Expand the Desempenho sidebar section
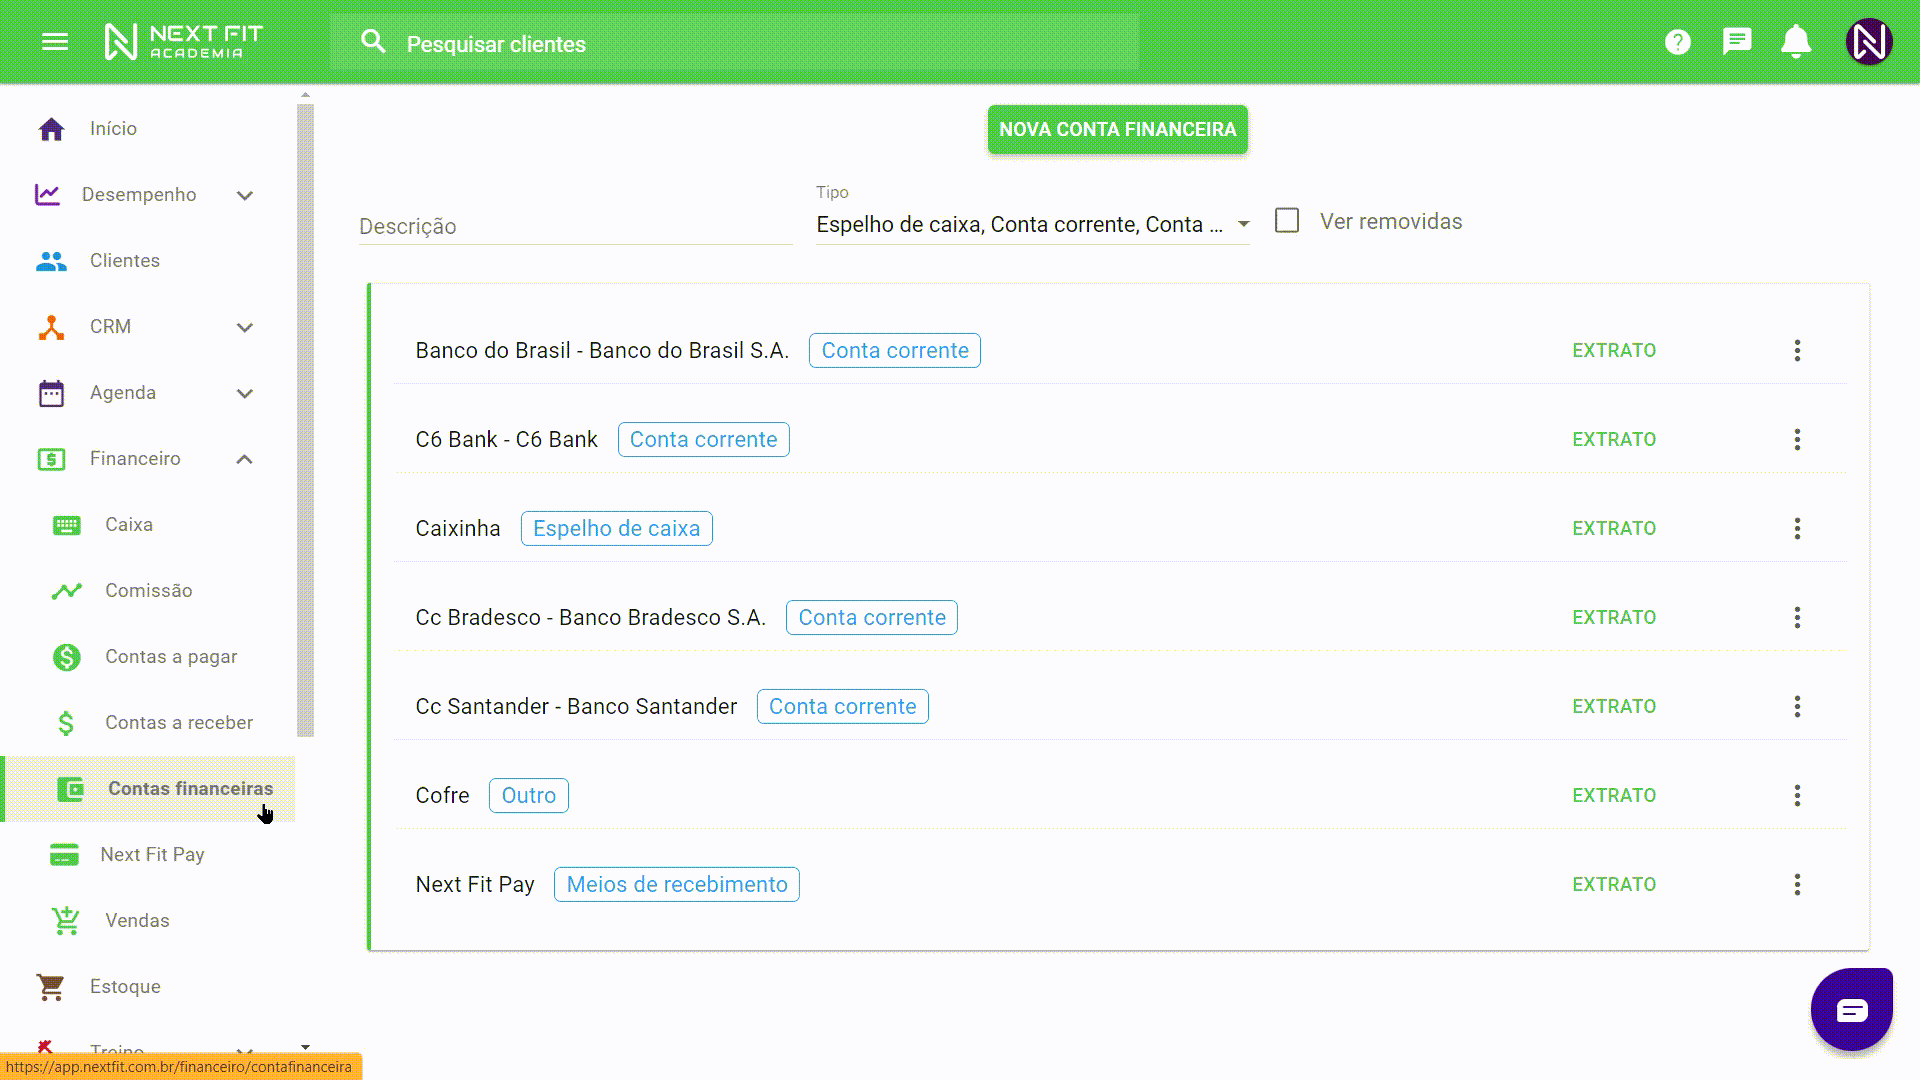 [x=244, y=195]
